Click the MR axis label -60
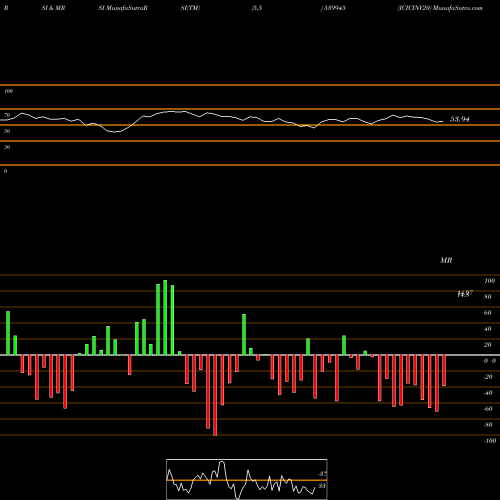500x500 pixels. pyautogui.click(x=488, y=409)
